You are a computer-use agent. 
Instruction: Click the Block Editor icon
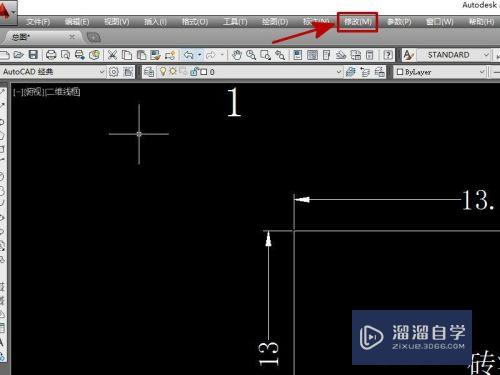point(170,55)
